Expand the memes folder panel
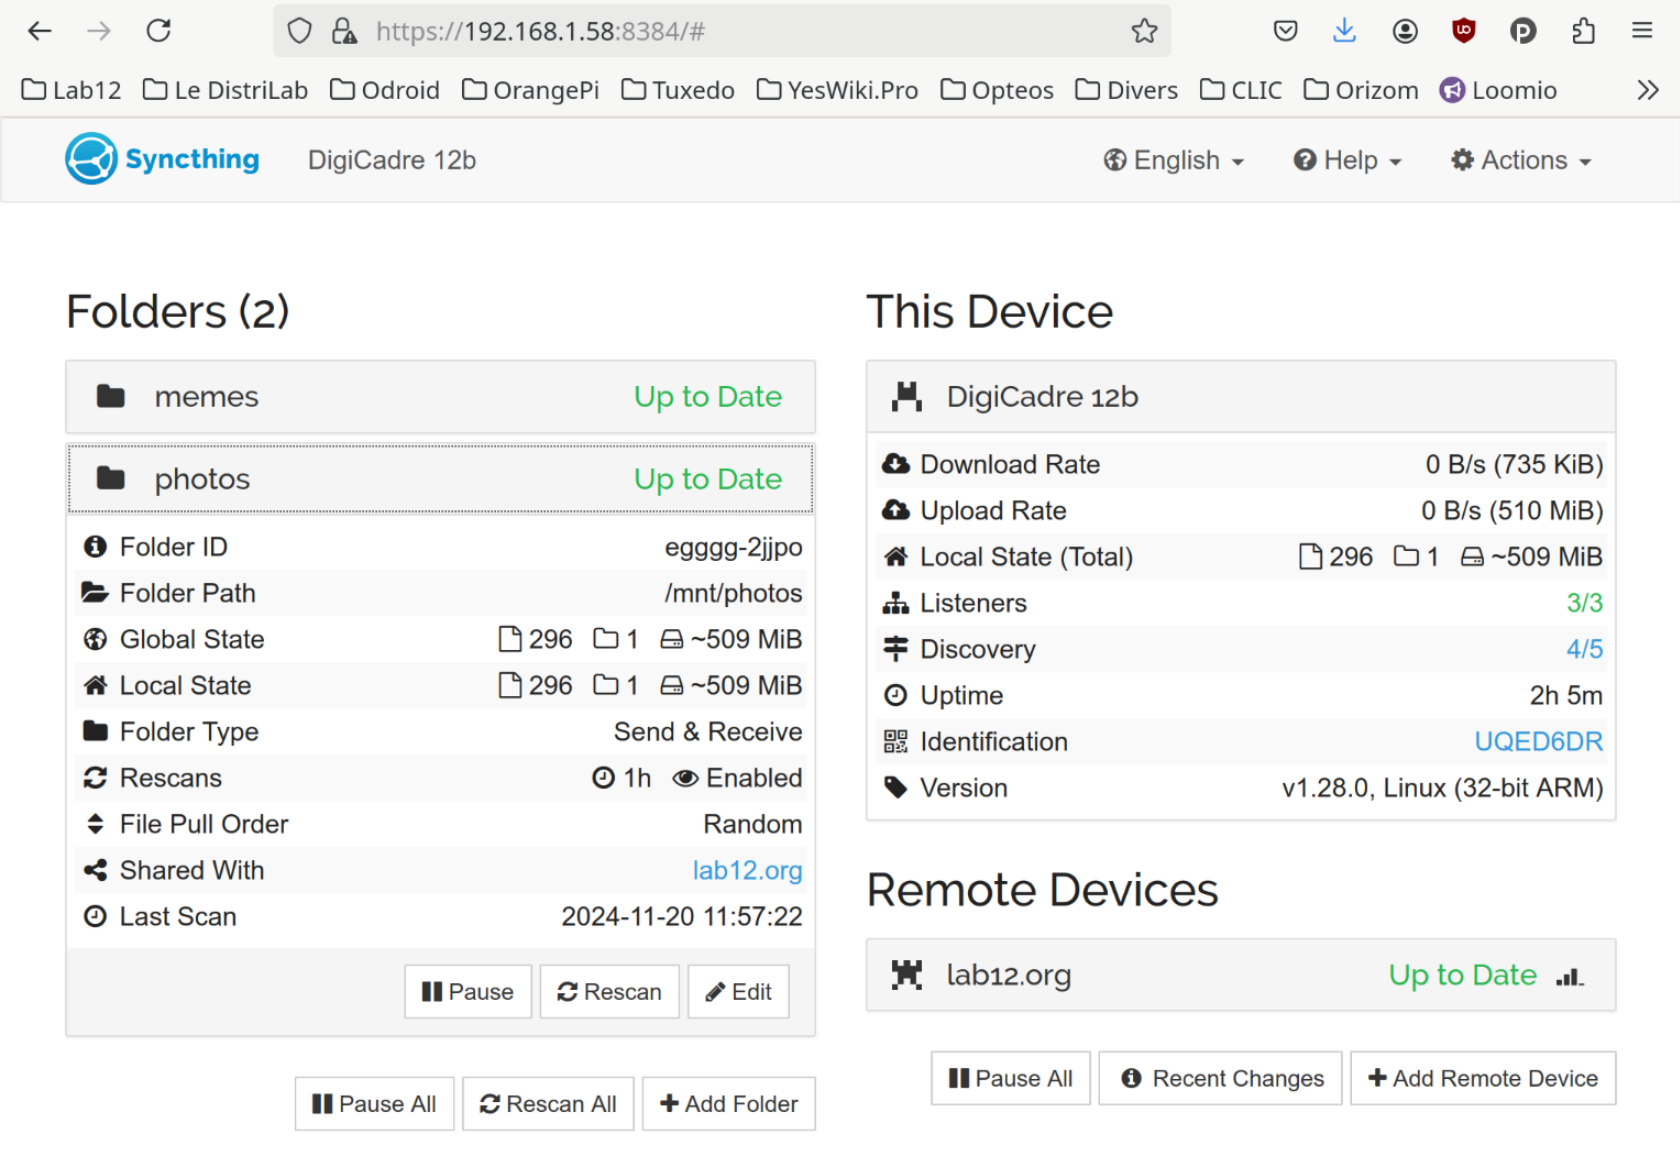 [x=440, y=397]
